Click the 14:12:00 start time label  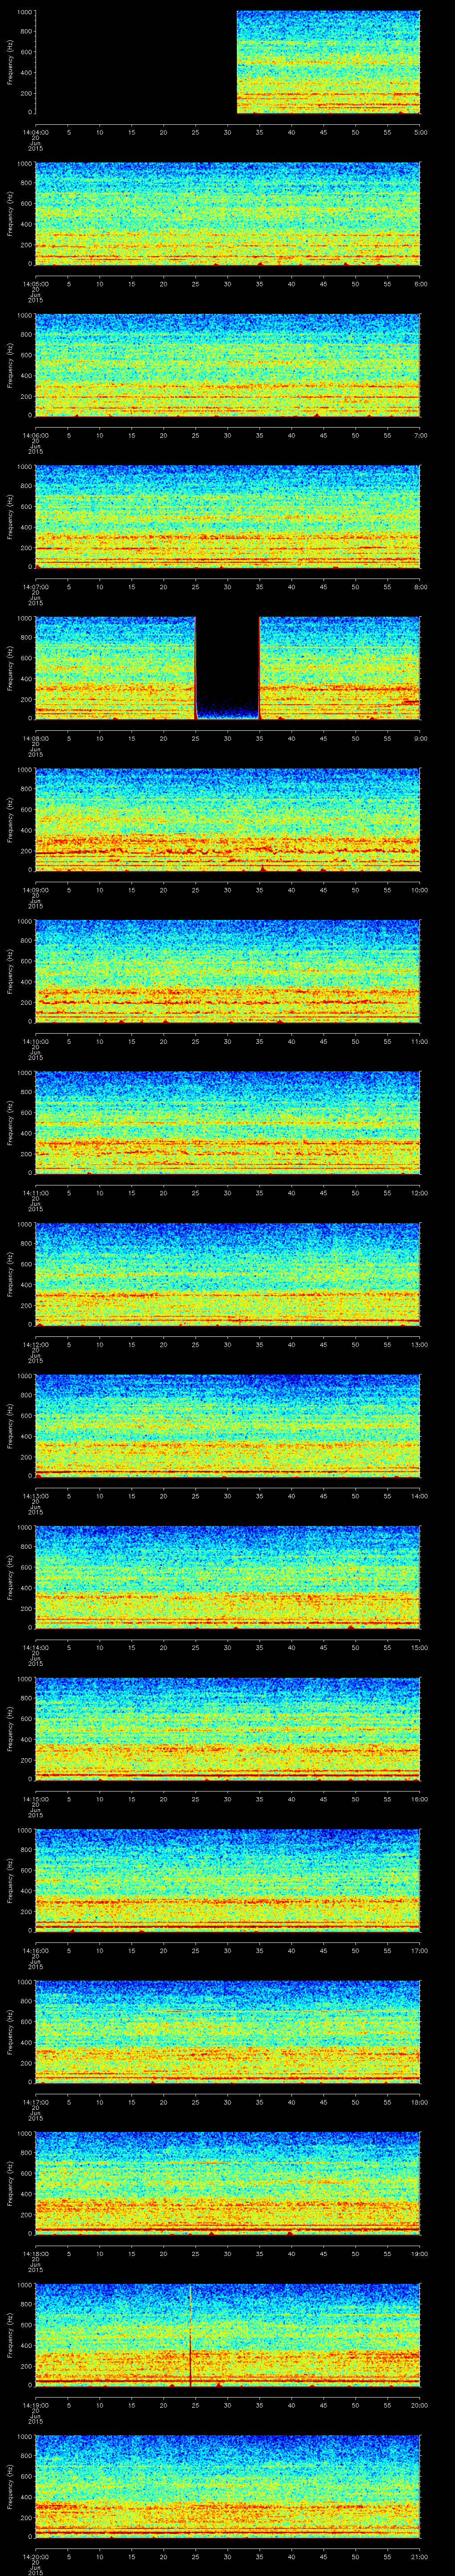[x=36, y=1345]
